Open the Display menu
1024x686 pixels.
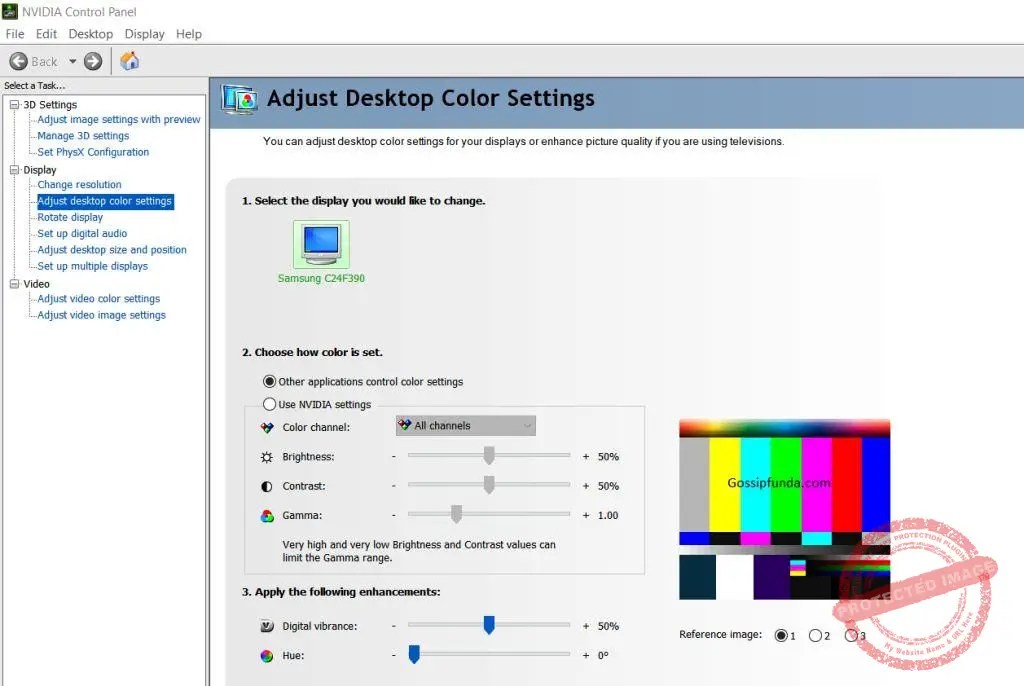(x=144, y=33)
